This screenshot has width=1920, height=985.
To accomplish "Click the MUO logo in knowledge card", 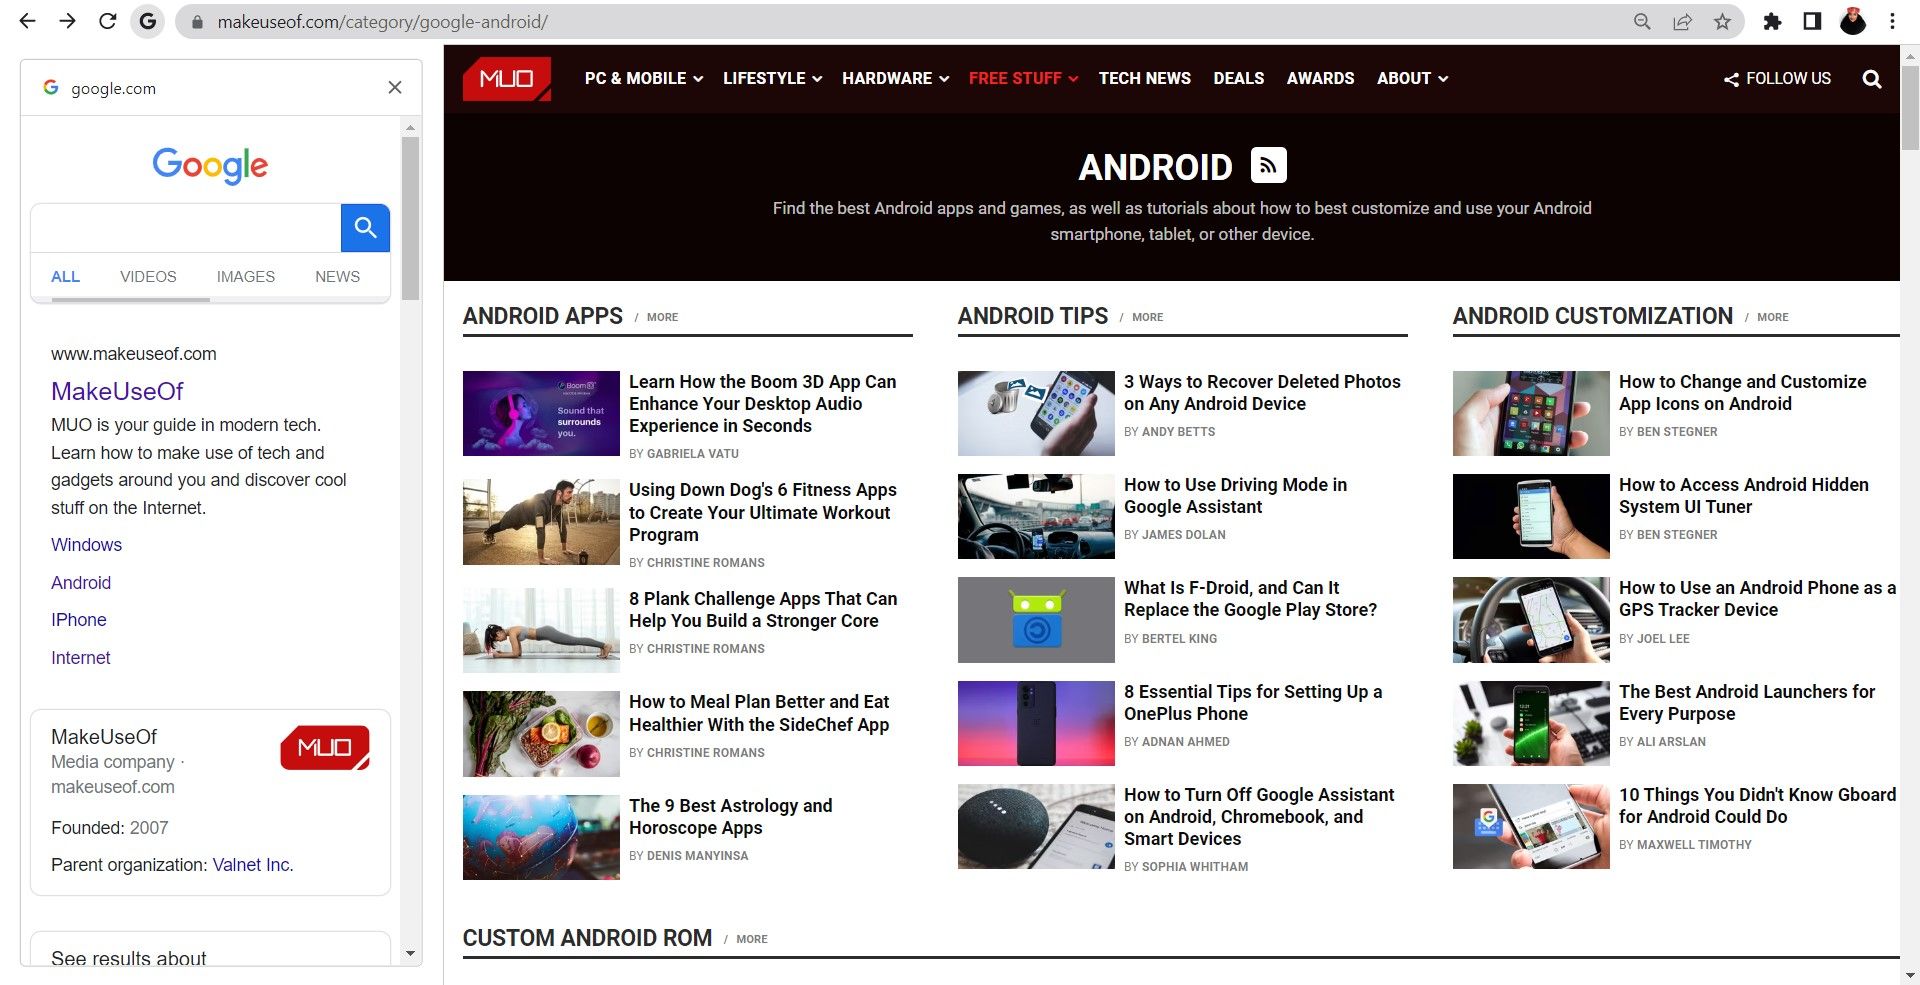I will click(x=325, y=748).
